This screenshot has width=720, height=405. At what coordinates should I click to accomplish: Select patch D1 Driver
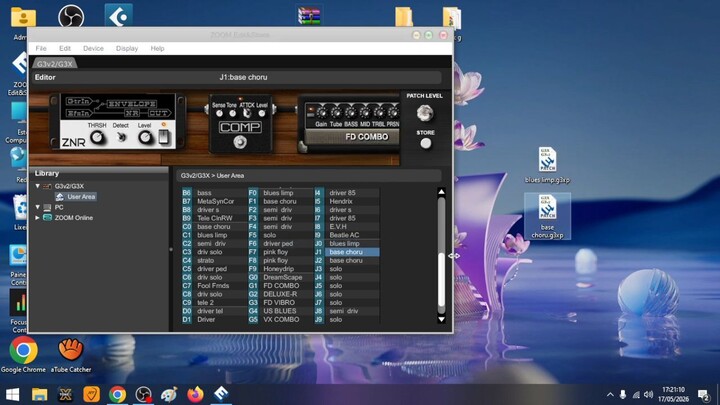click(x=215, y=319)
